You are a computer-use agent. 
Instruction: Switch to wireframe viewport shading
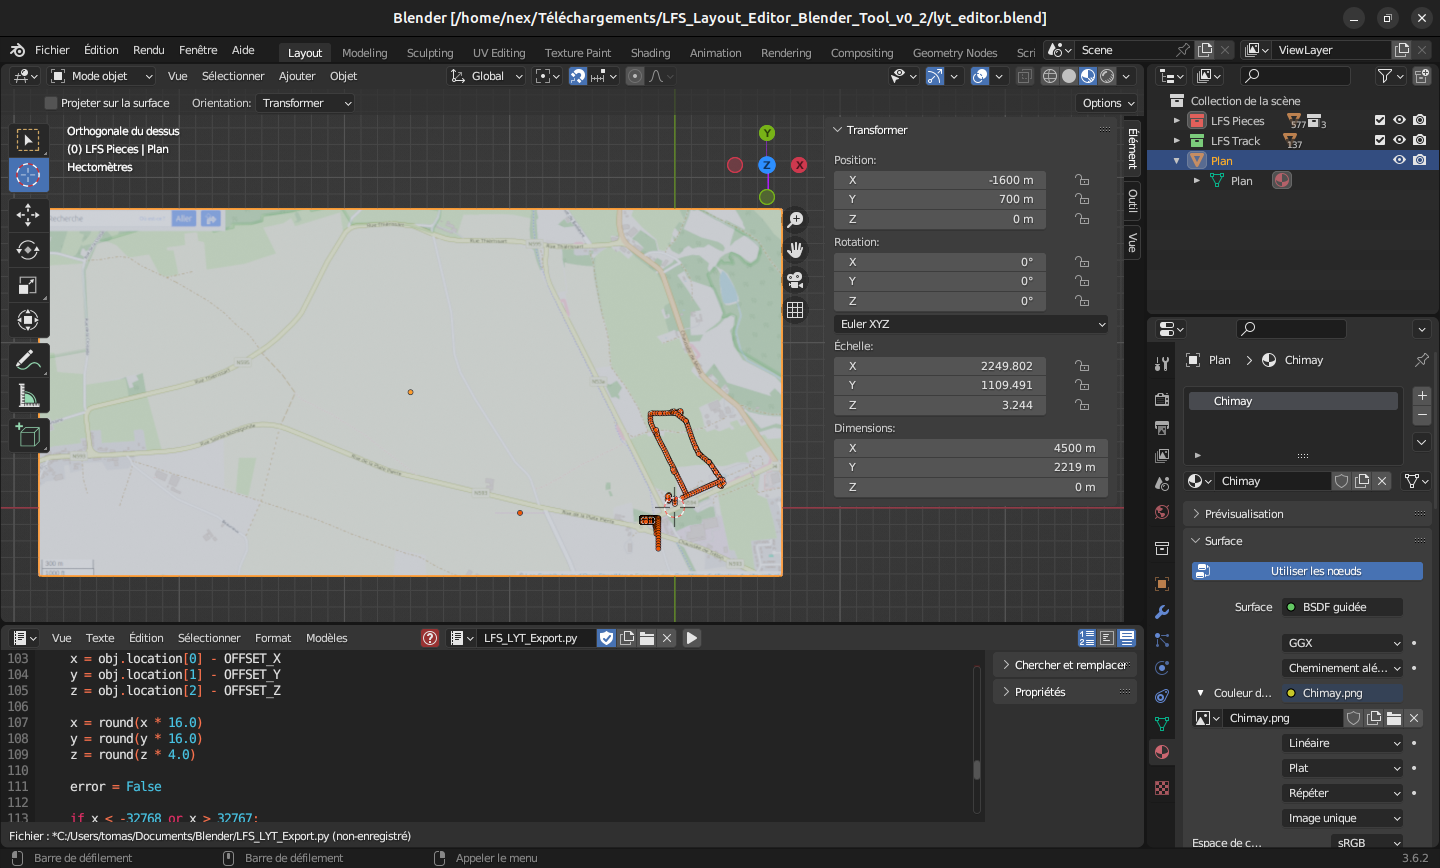point(1050,76)
